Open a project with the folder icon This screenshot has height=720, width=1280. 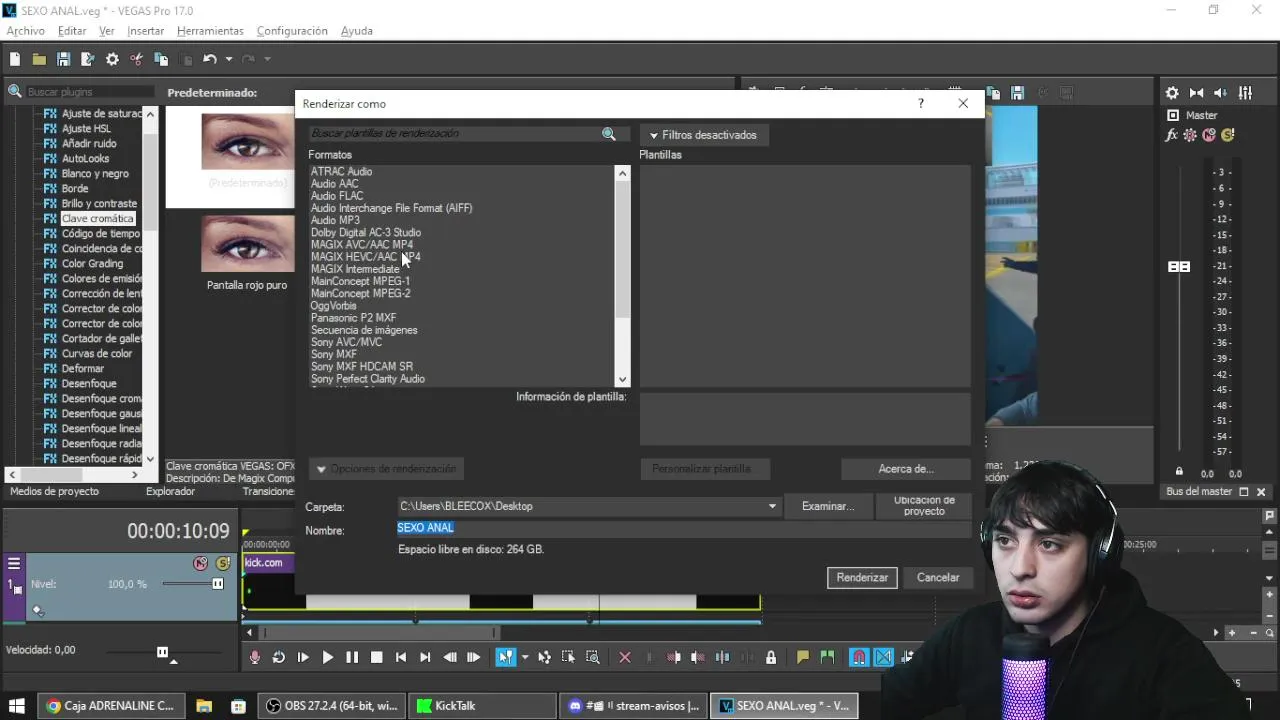point(39,60)
